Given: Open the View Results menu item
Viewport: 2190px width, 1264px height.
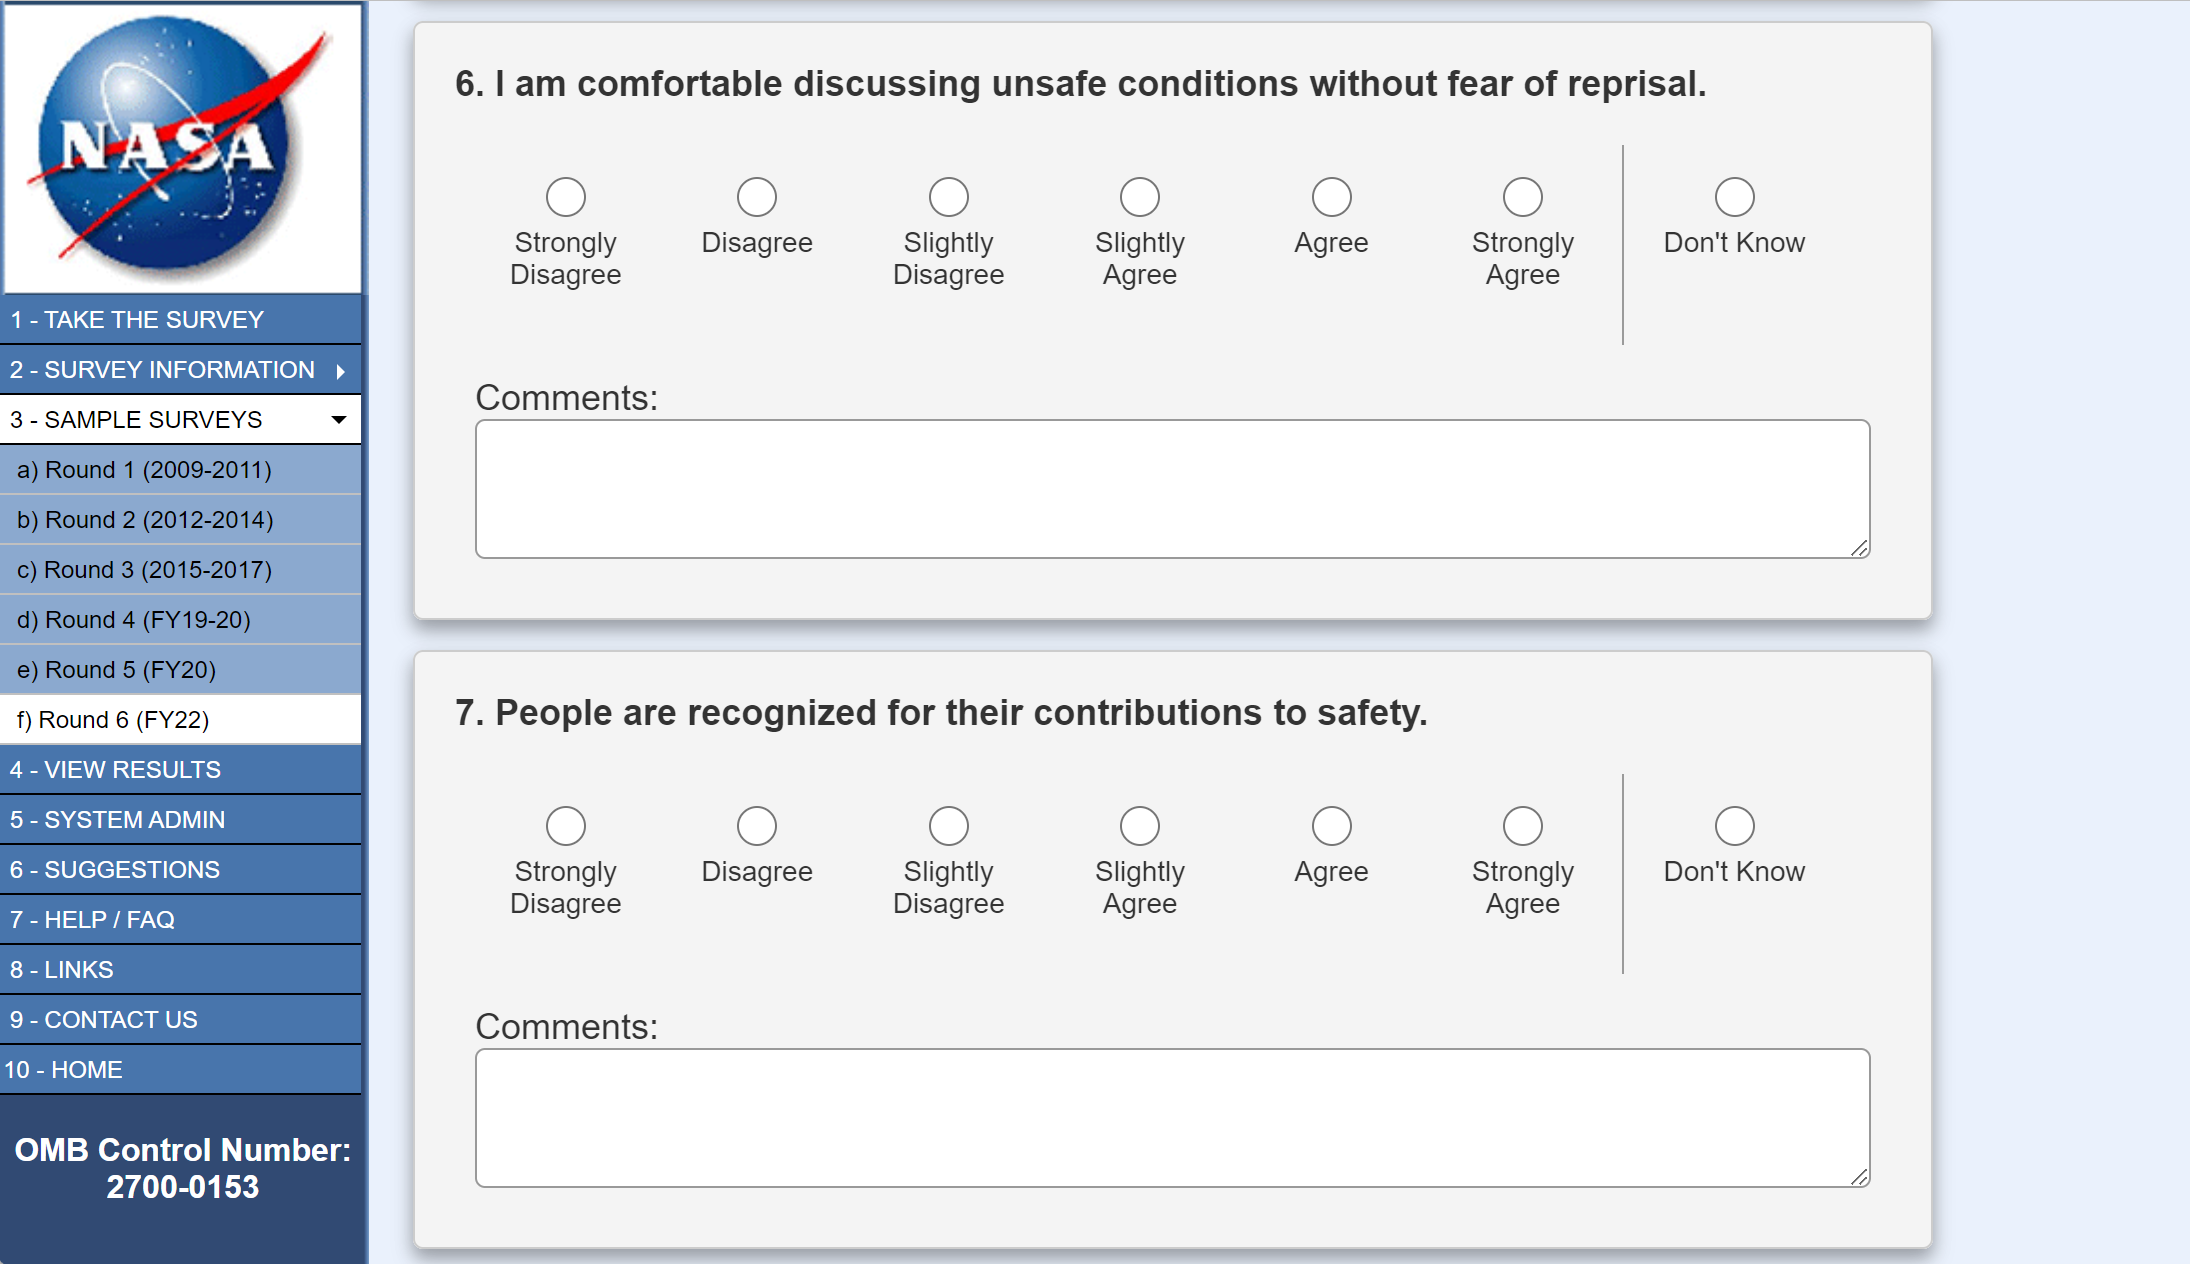Looking at the screenshot, I should (115, 770).
